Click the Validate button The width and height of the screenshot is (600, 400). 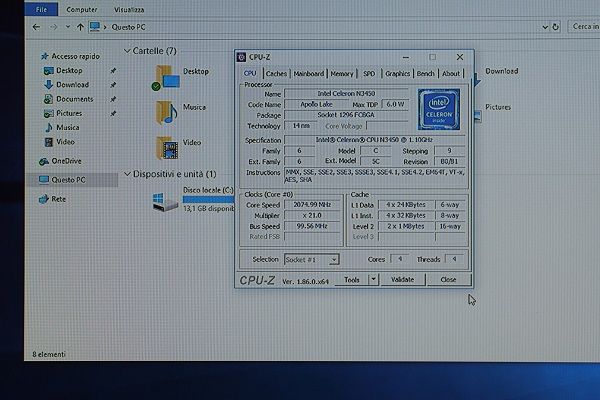(403, 280)
